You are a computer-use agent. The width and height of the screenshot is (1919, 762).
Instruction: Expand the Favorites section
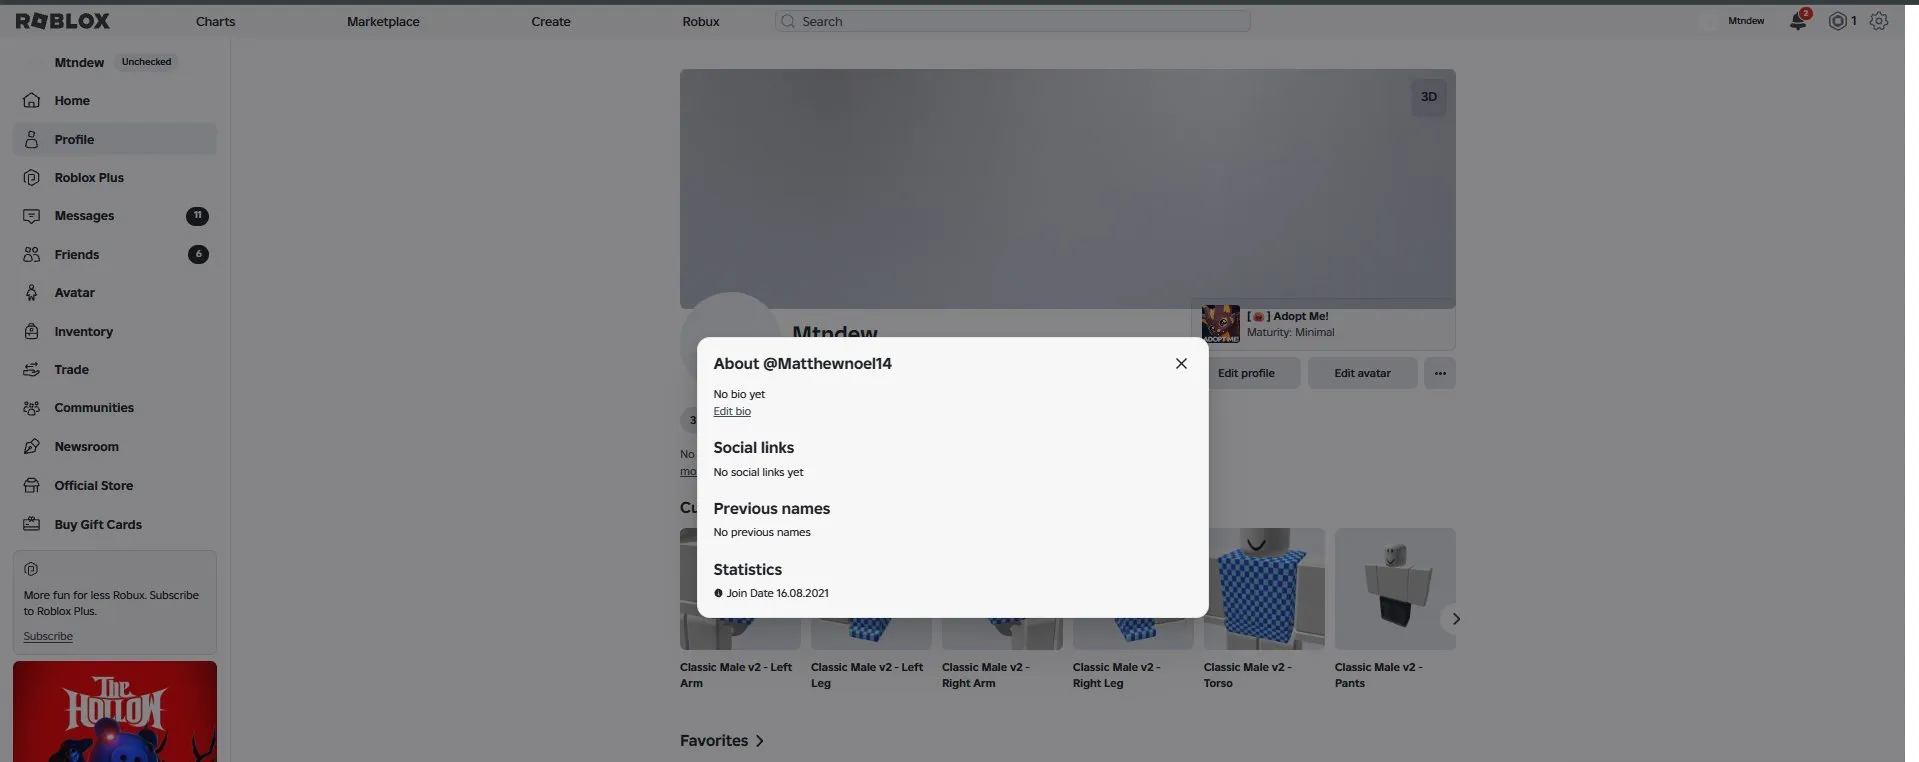[x=722, y=741]
